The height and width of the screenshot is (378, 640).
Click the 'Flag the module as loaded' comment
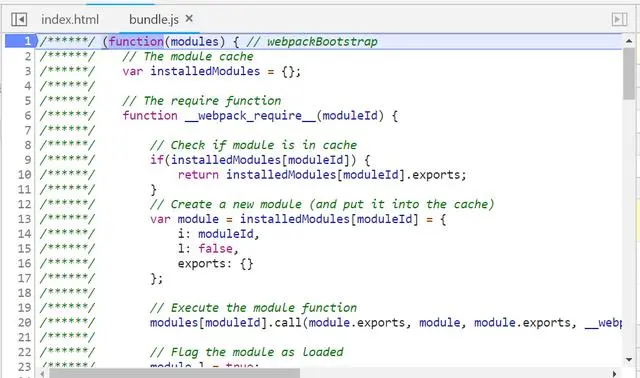tap(257, 352)
